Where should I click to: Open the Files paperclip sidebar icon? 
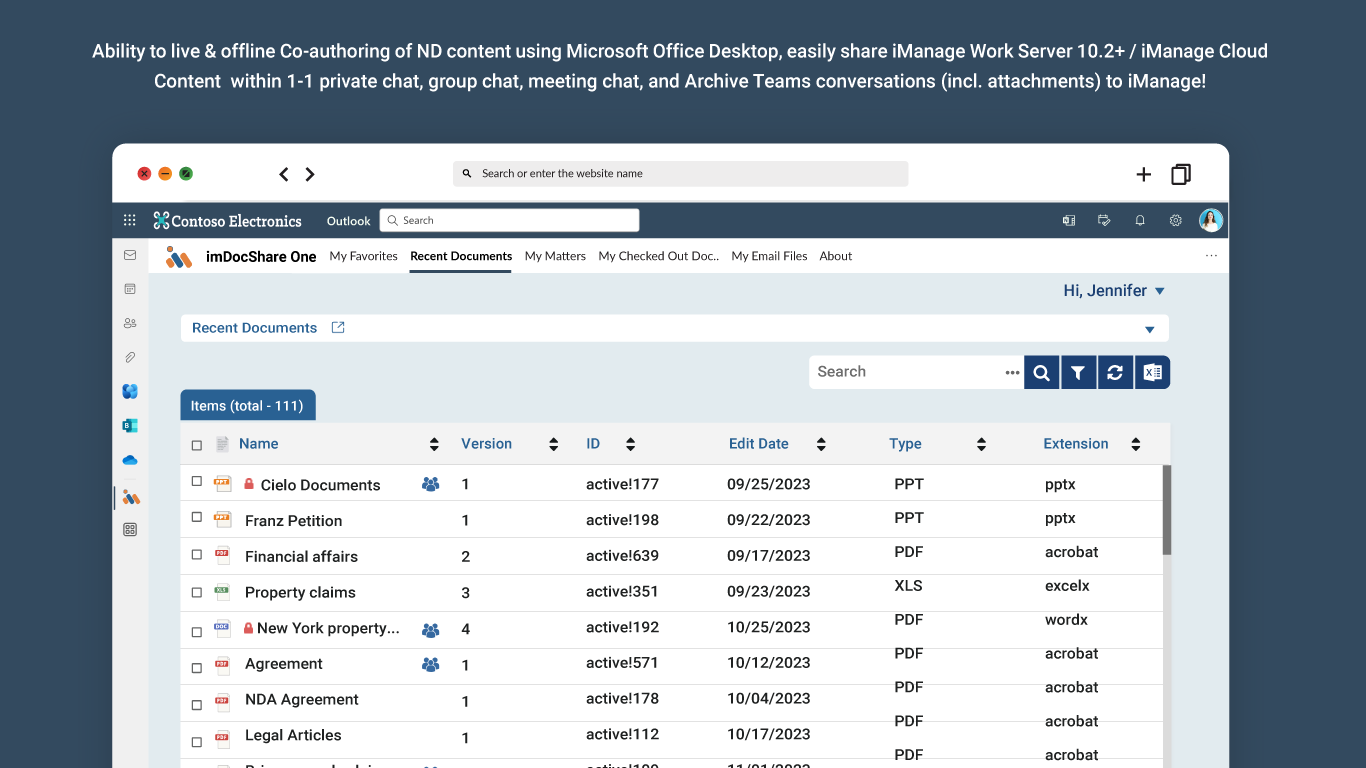(x=130, y=357)
